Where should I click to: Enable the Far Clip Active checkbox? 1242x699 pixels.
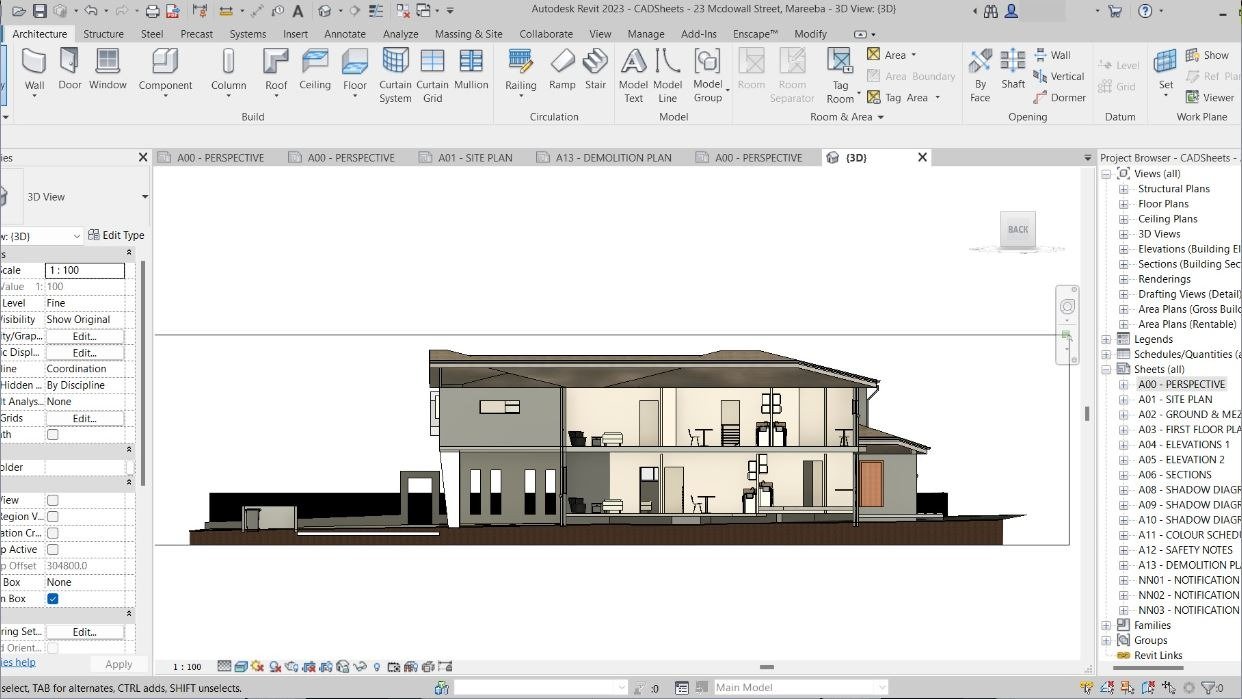click(x=53, y=549)
